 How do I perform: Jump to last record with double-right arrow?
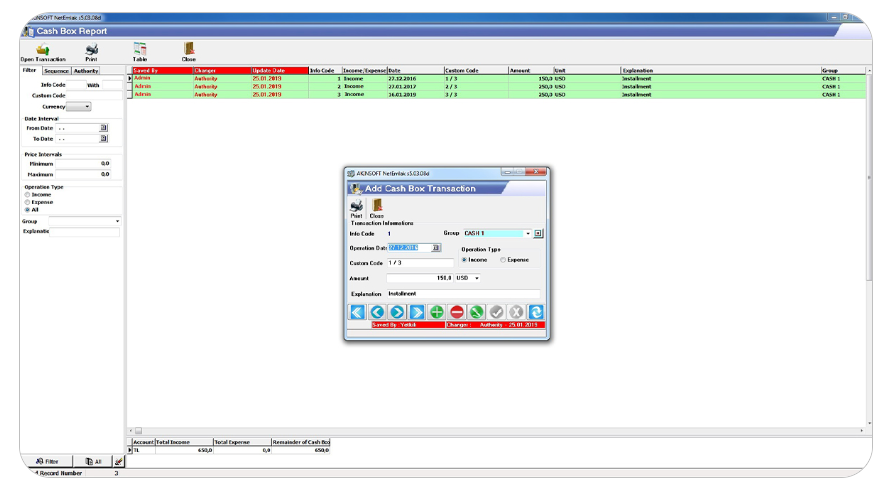point(417,312)
